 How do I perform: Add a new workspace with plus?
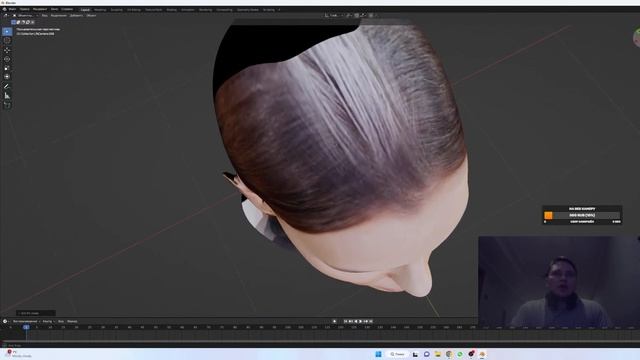279,9
